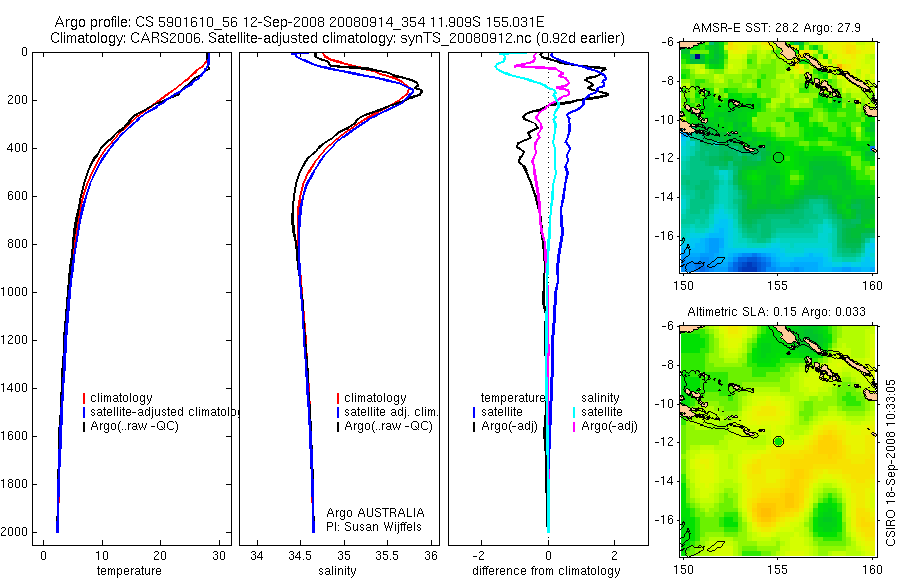Viewport: 900px width, 580px height.
Task: Click the 'salinity' x-axis label below second plot
Action: (x=337, y=571)
